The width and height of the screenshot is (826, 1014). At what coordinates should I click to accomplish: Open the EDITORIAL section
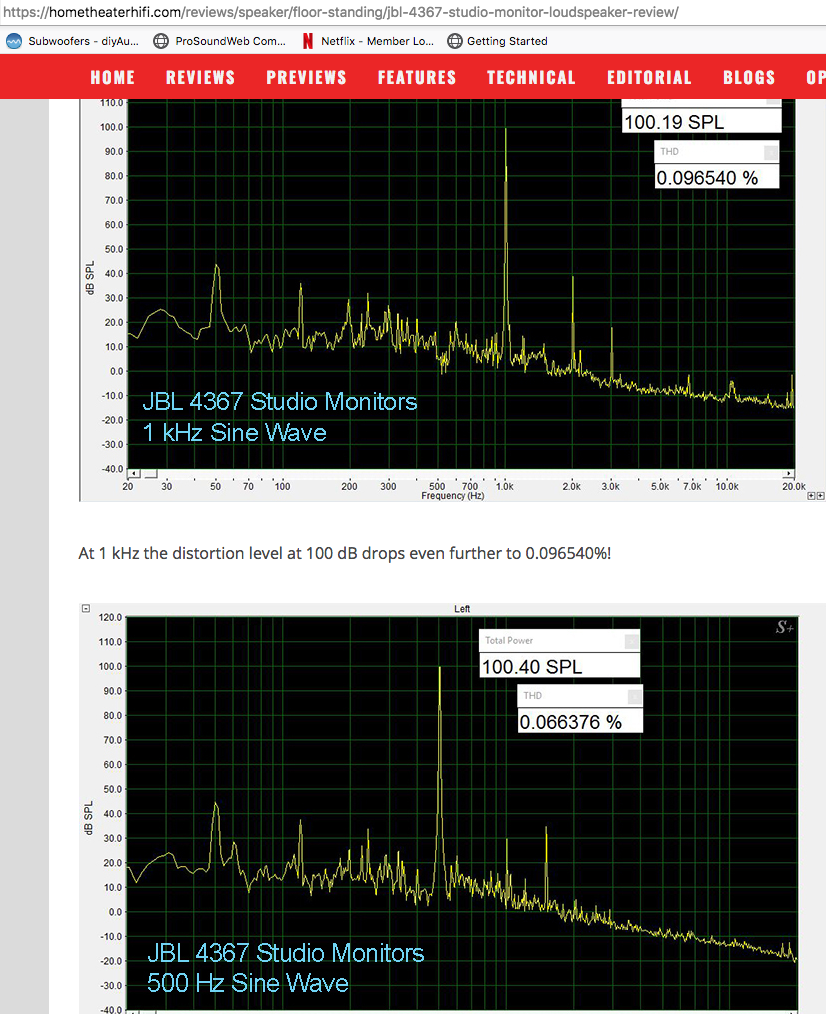[x=649, y=78]
